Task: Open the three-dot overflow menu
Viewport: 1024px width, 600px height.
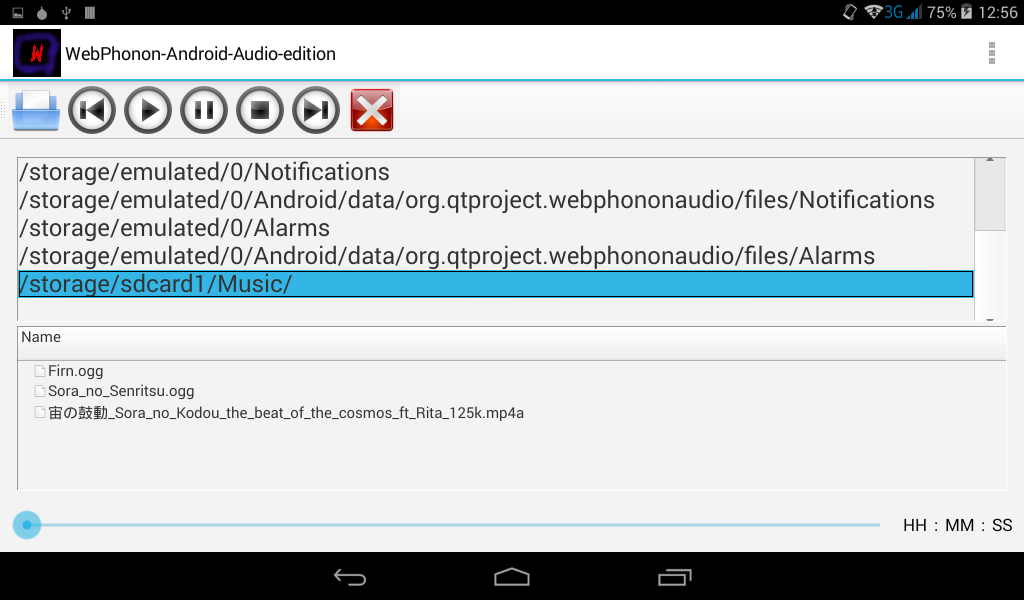Action: [x=991, y=53]
